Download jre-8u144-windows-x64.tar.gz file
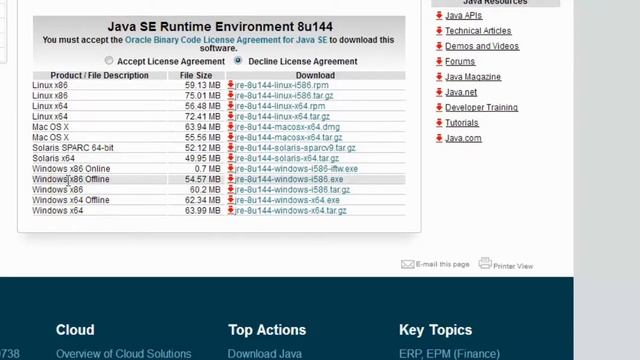 click(x=291, y=211)
